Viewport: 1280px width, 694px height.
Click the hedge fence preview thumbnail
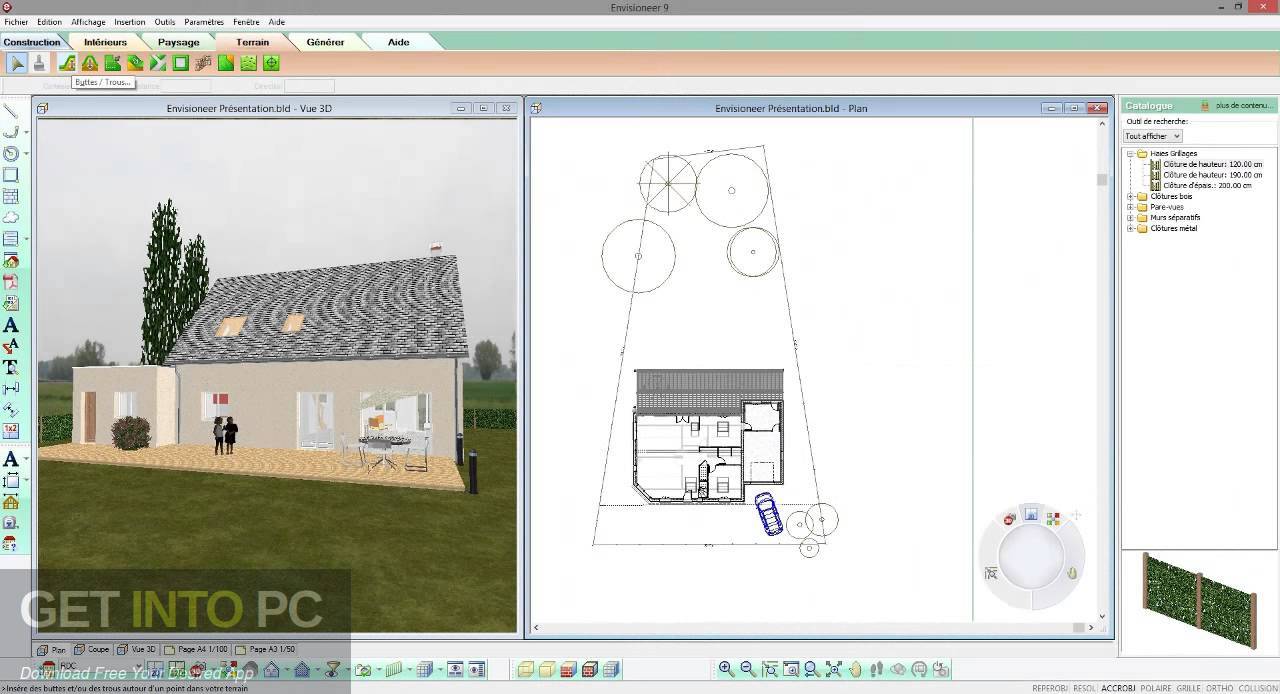point(1200,602)
